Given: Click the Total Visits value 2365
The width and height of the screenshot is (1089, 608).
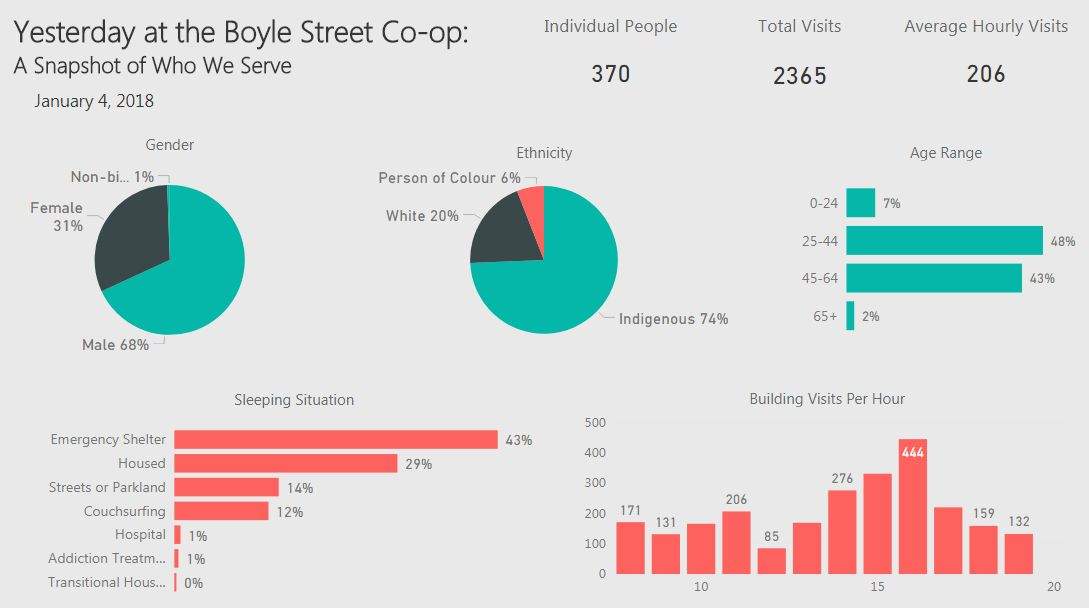Looking at the screenshot, I should [799, 75].
